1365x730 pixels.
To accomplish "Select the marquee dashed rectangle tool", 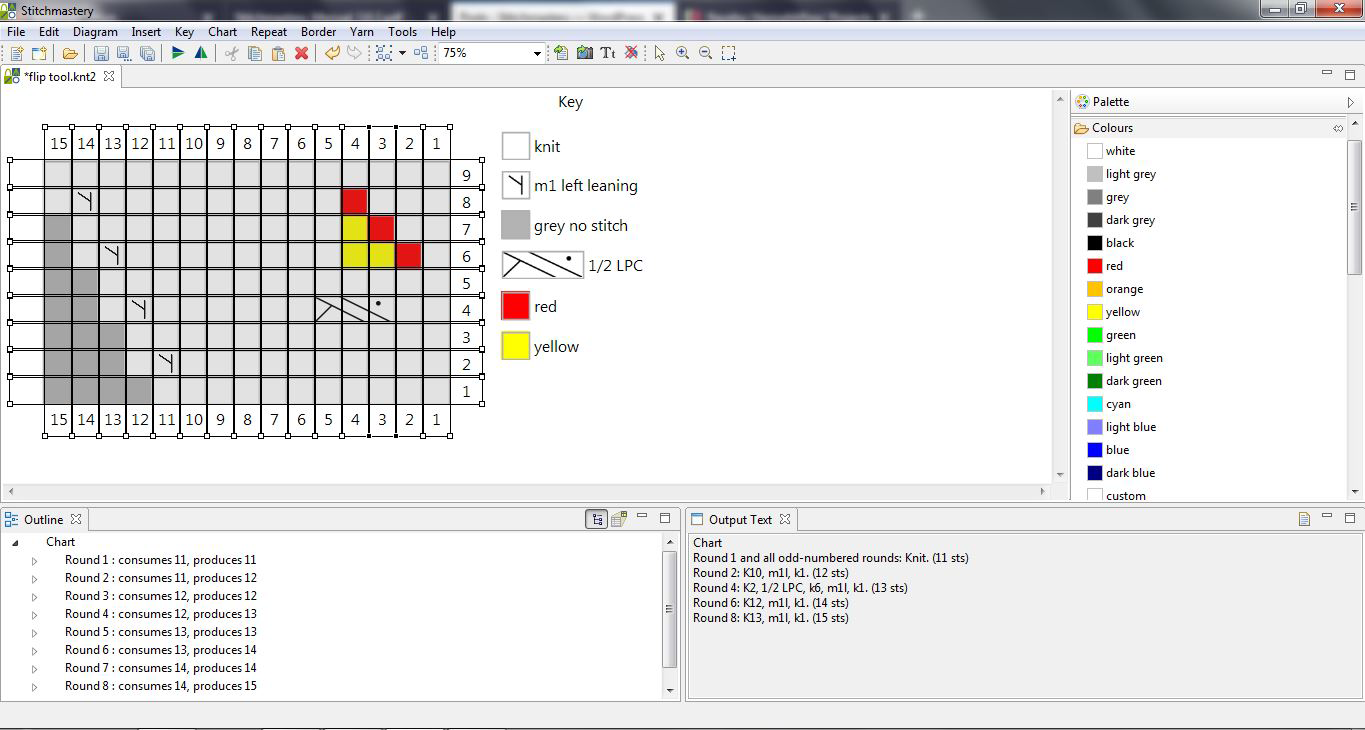I will coord(729,53).
